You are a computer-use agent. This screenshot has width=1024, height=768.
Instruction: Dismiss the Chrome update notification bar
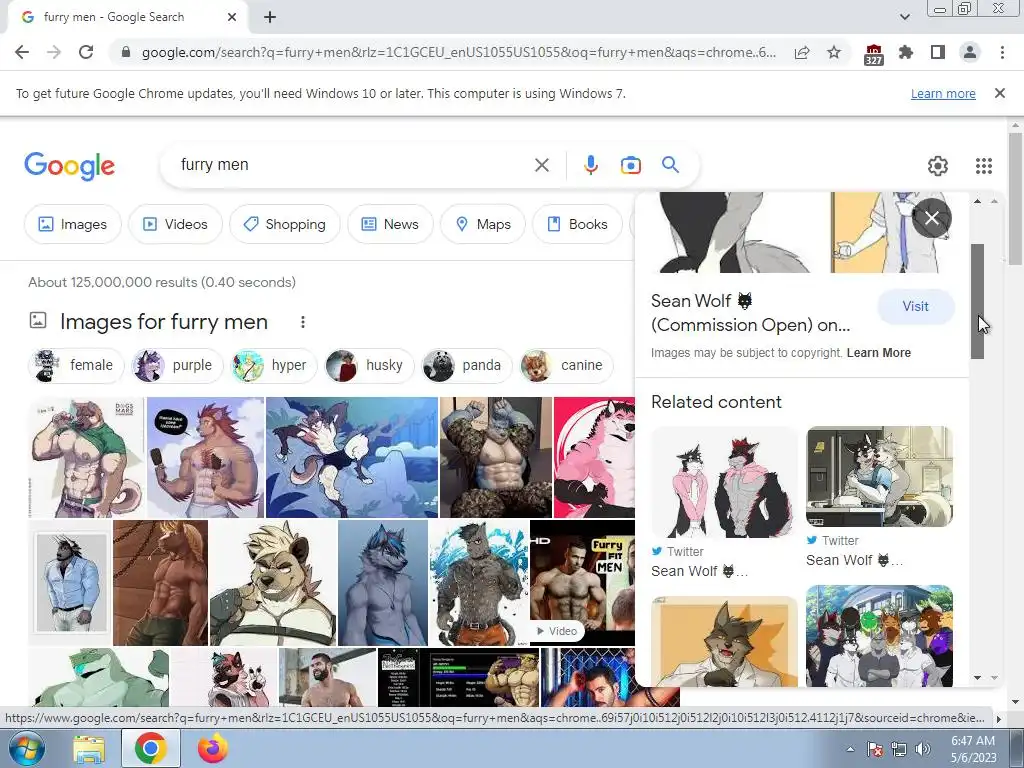click(x=999, y=93)
